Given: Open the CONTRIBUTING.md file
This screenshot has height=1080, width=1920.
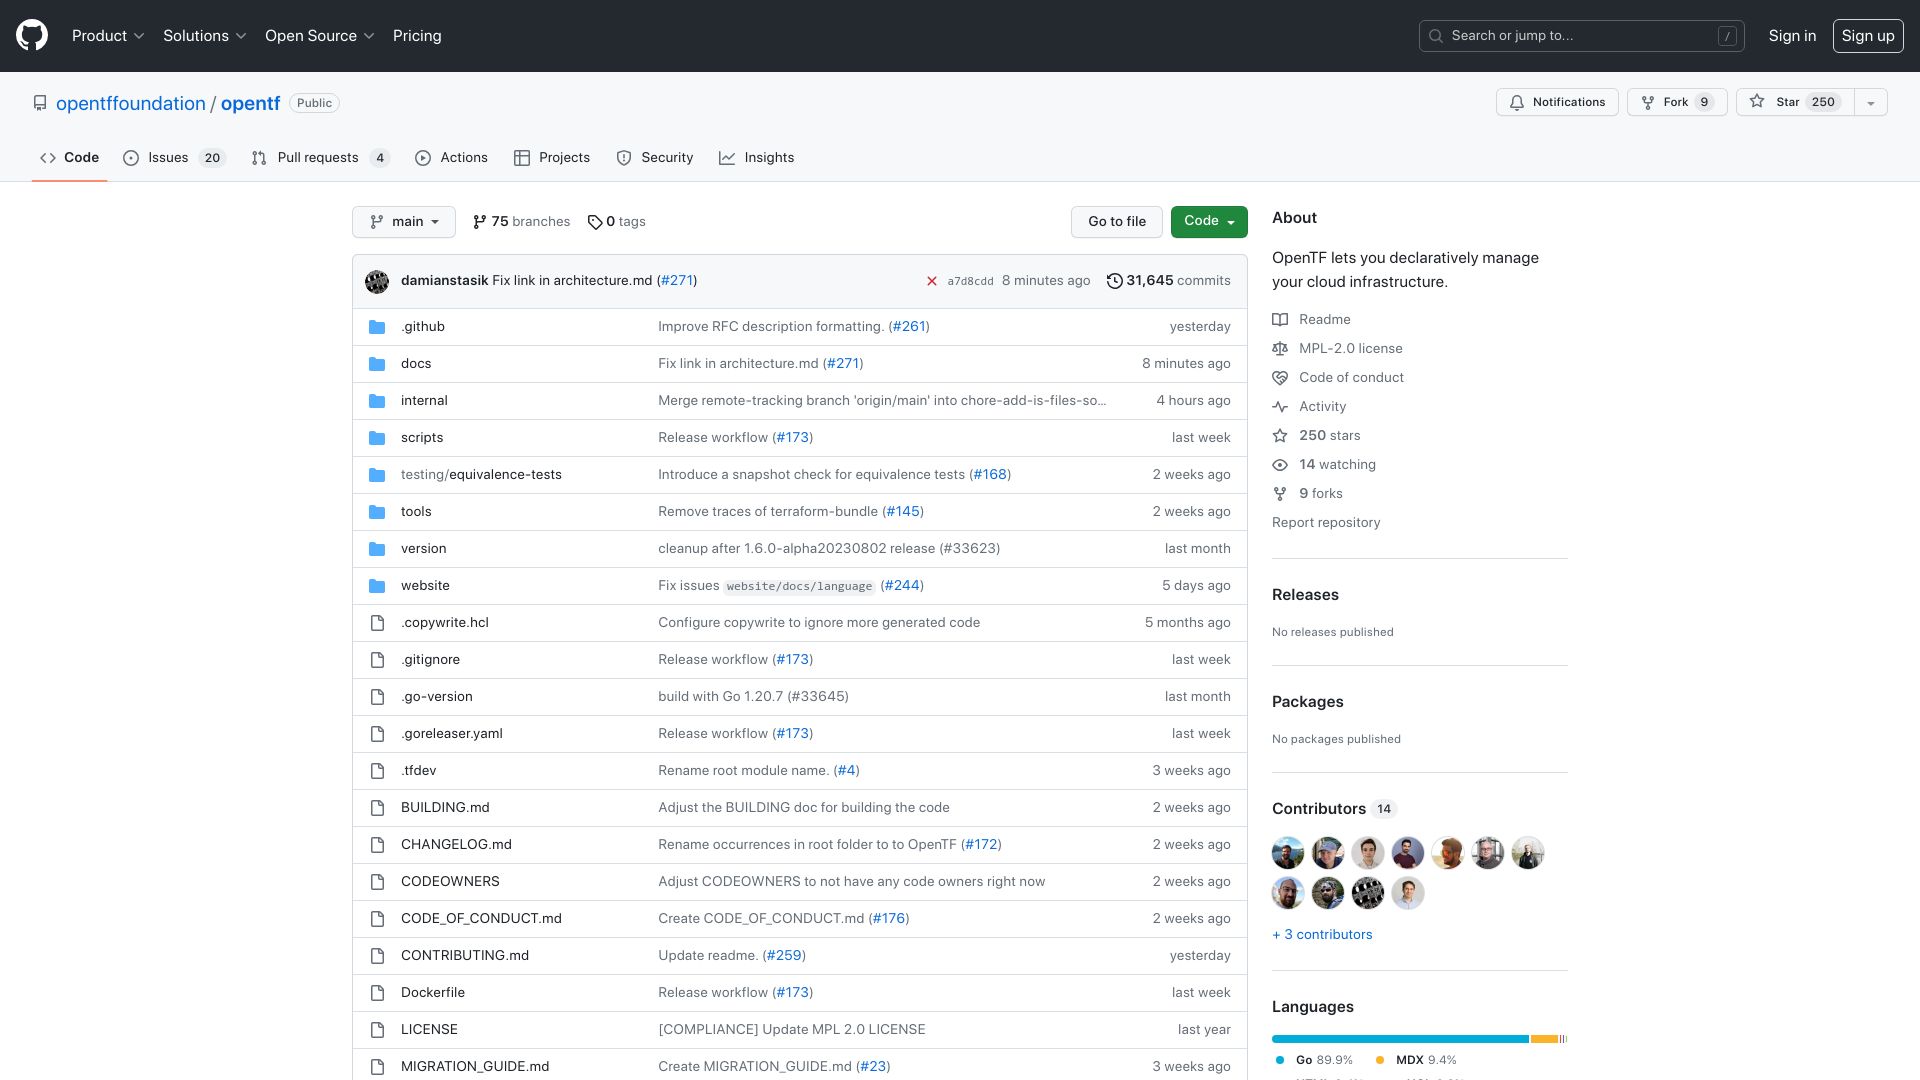Looking at the screenshot, I should point(465,956).
